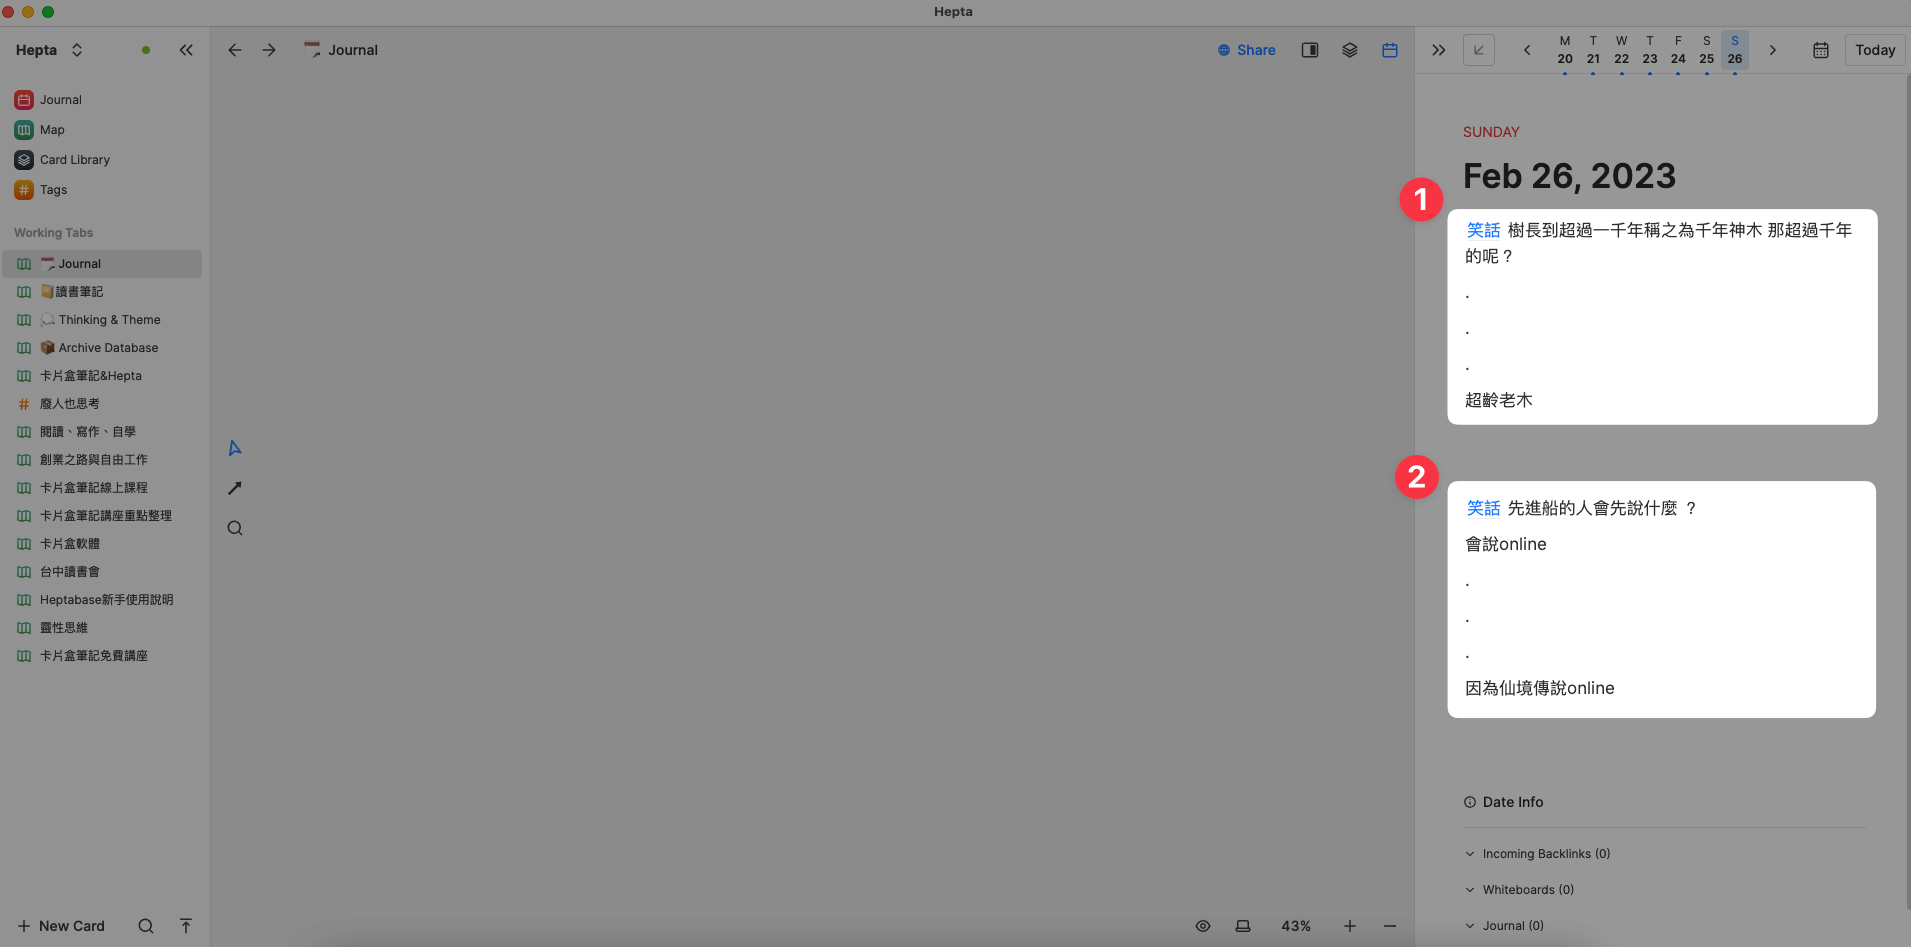This screenshot has height=947, width=1911.
Task: Click the Share link
Action: click(1246, 50)
